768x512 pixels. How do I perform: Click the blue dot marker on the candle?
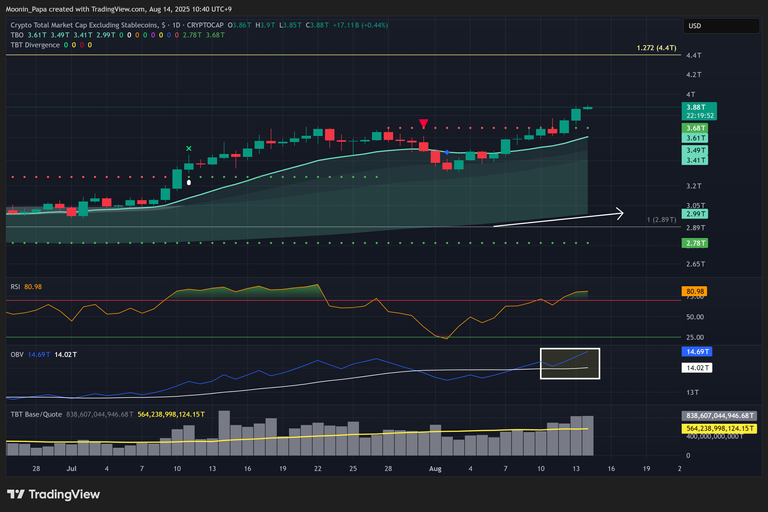[x=447, y=152]
